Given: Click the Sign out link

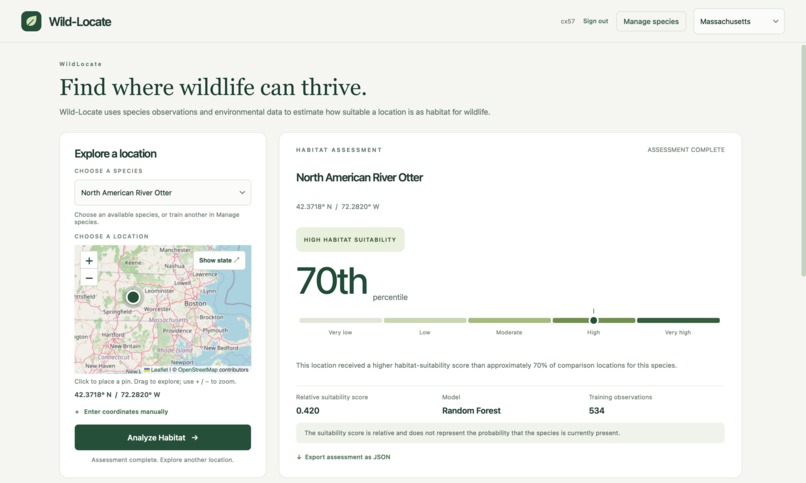Looking at the screenshot, I should pos(595,21).
